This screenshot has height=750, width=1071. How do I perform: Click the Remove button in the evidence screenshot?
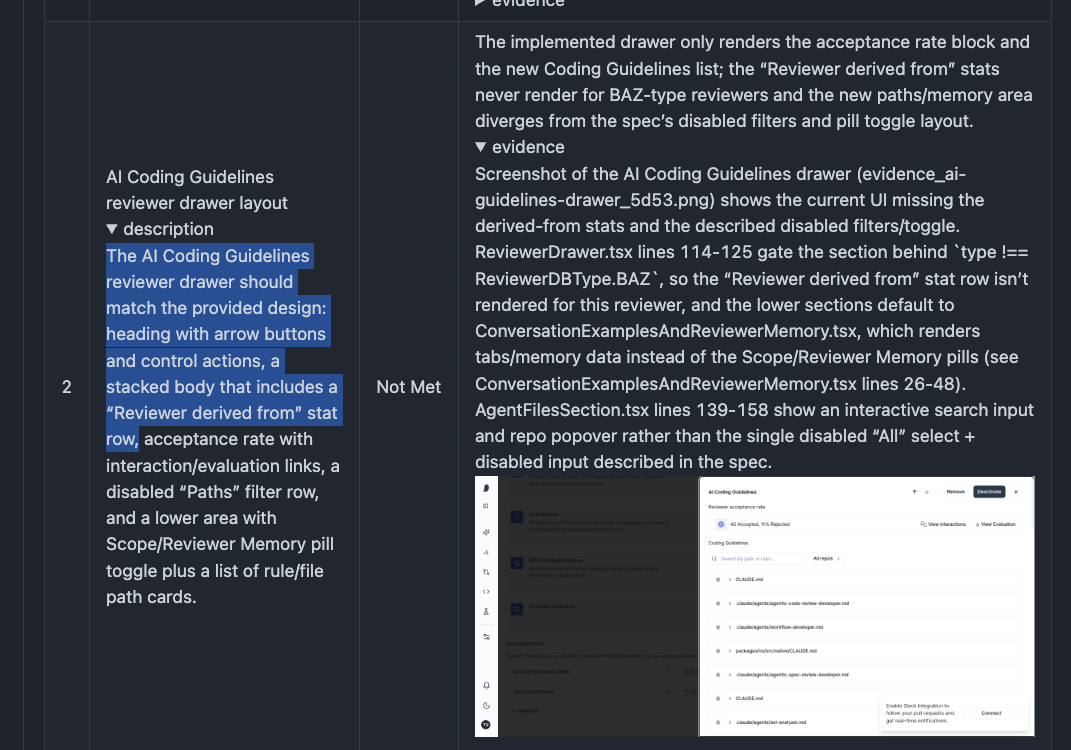pos(956,492)
